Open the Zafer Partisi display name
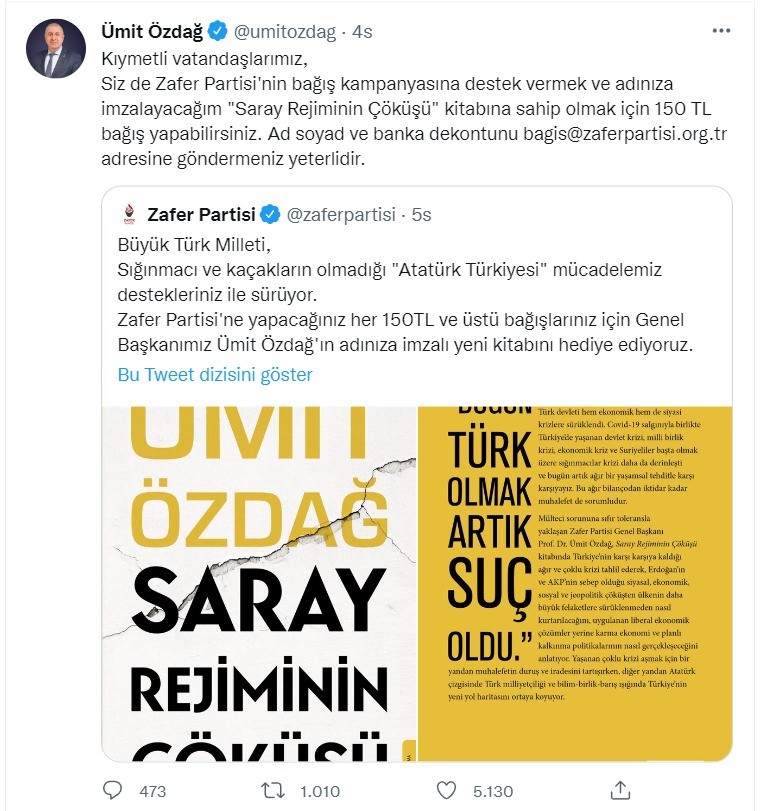 pyautogui.click(x=201, y=214)
